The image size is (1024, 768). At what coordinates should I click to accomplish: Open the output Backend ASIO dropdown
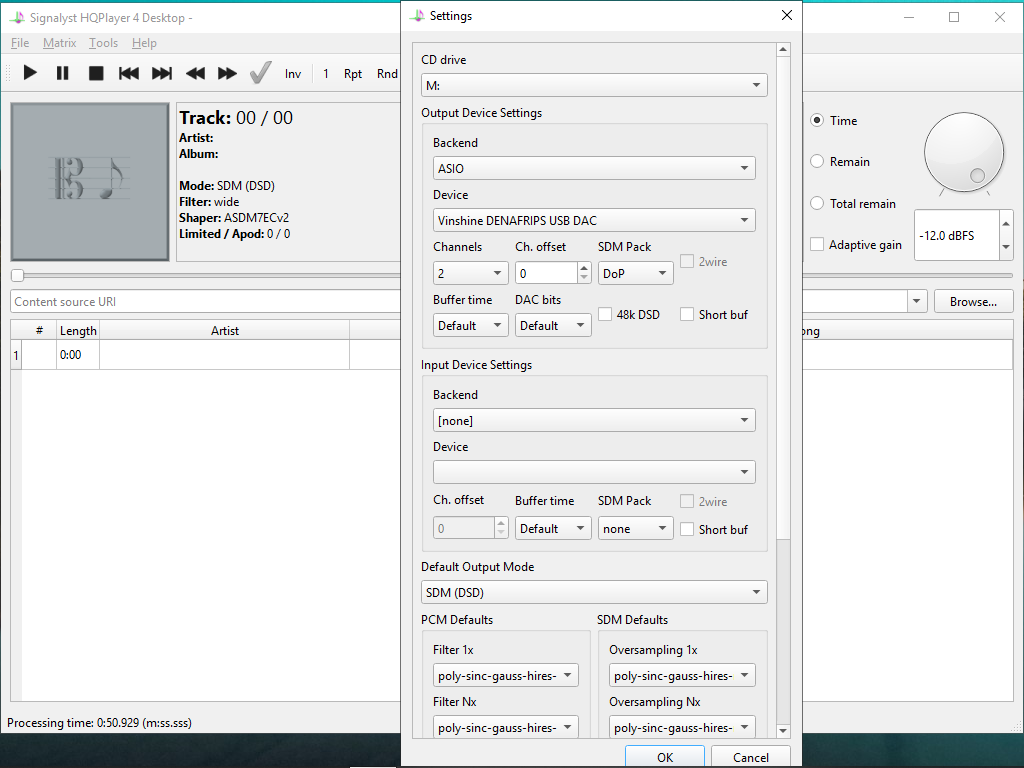pos(594,169)
